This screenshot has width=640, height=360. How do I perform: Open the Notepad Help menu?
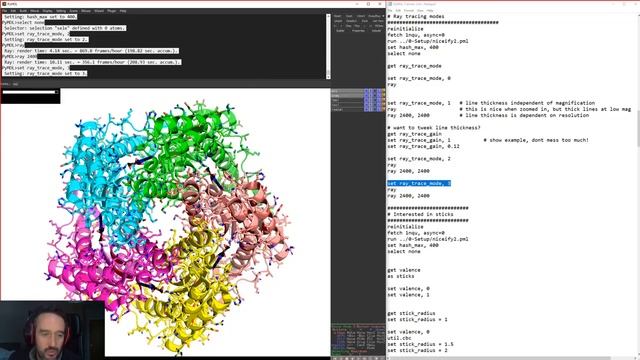point(430,10)
